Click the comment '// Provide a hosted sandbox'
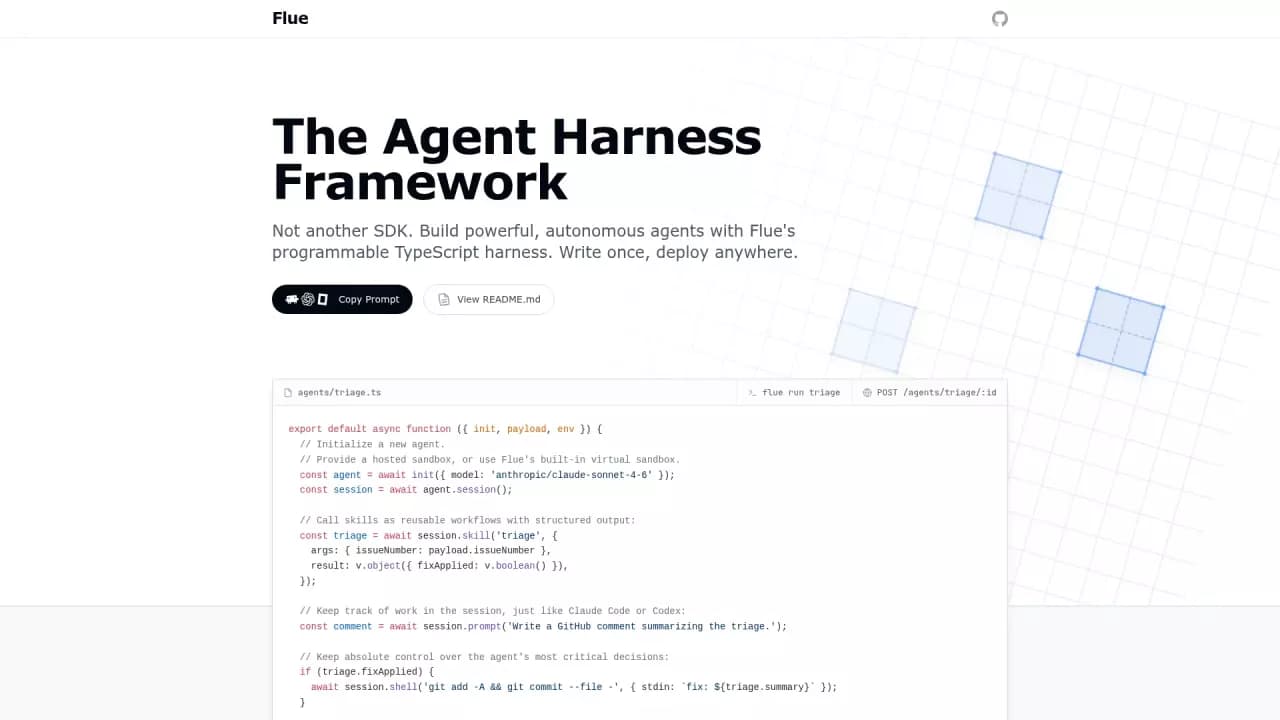Viewport: 1280px width, 720px height. point(490,459)
